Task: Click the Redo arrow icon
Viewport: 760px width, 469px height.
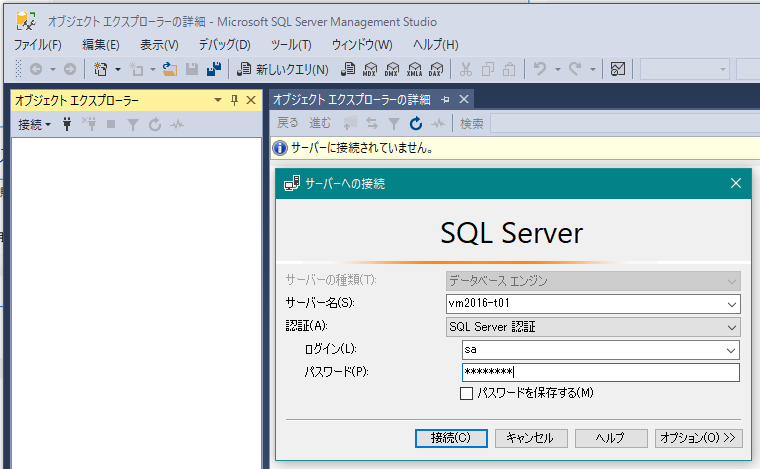Action: click(x=575, y=69)
